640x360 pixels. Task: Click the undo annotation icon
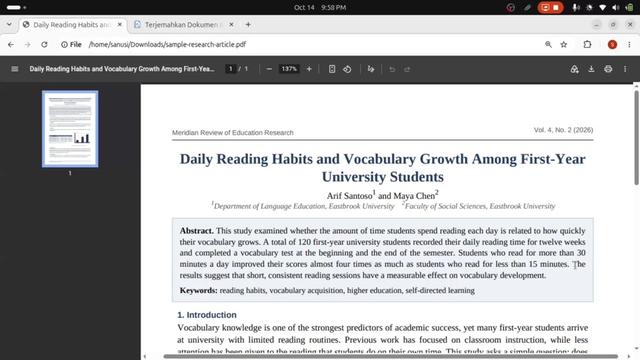392,69
